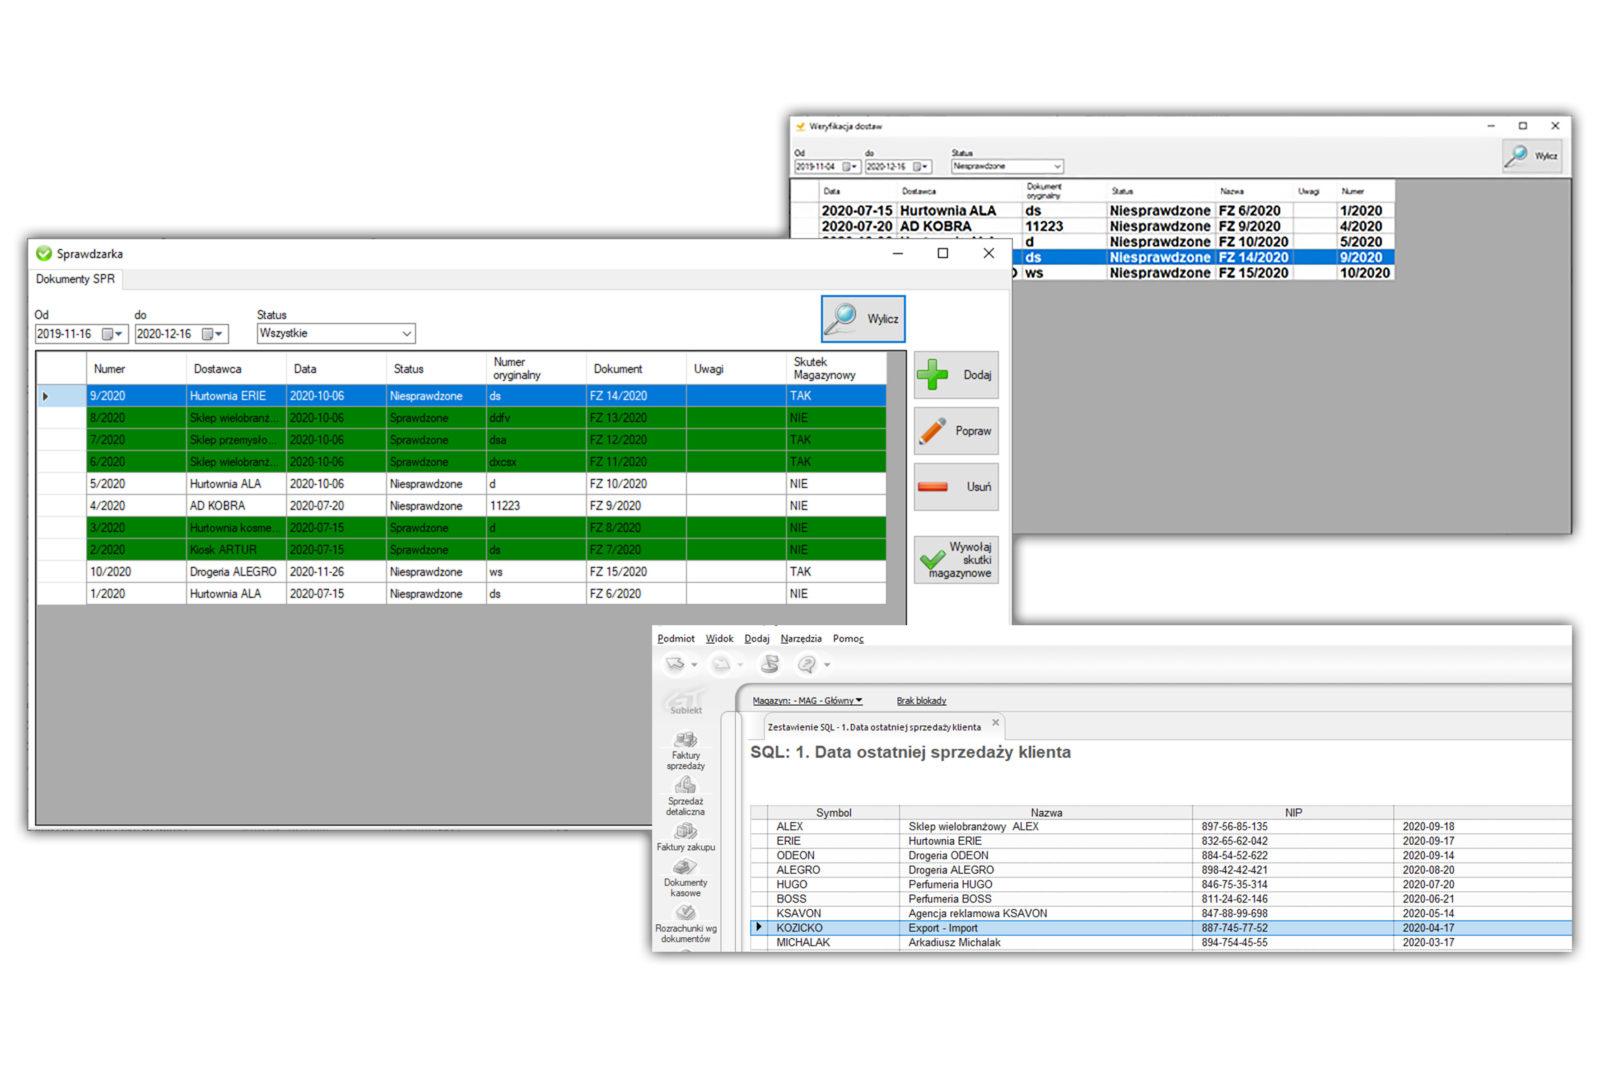The width and height of the screenshot is (1600, 1067).
Task: Click Skutek Magazynowy column header
Action: click(x=836, y=369)
